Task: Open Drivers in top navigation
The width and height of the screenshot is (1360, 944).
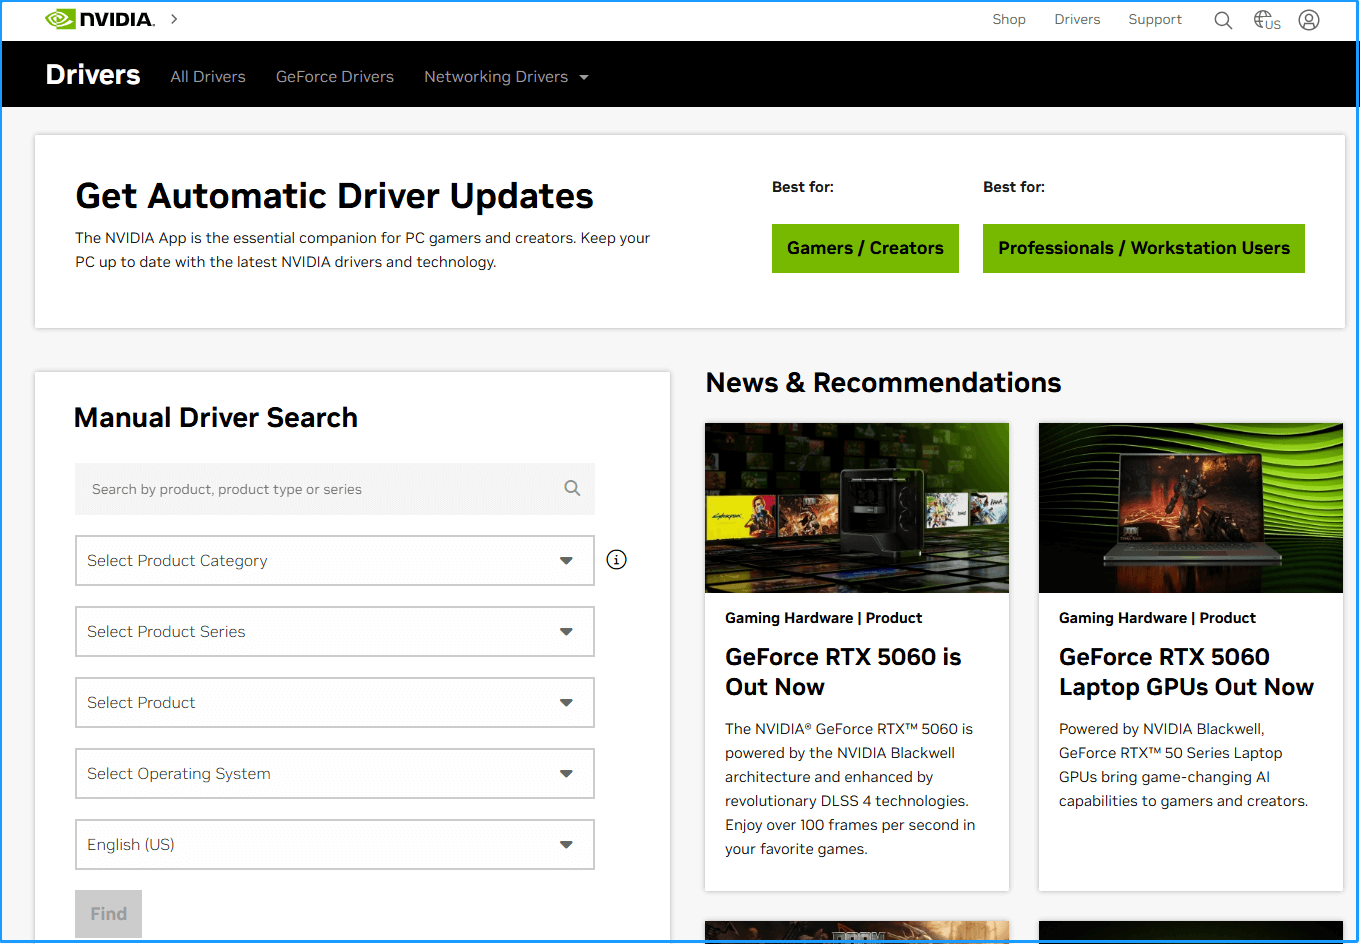Action: point(1077,19)
